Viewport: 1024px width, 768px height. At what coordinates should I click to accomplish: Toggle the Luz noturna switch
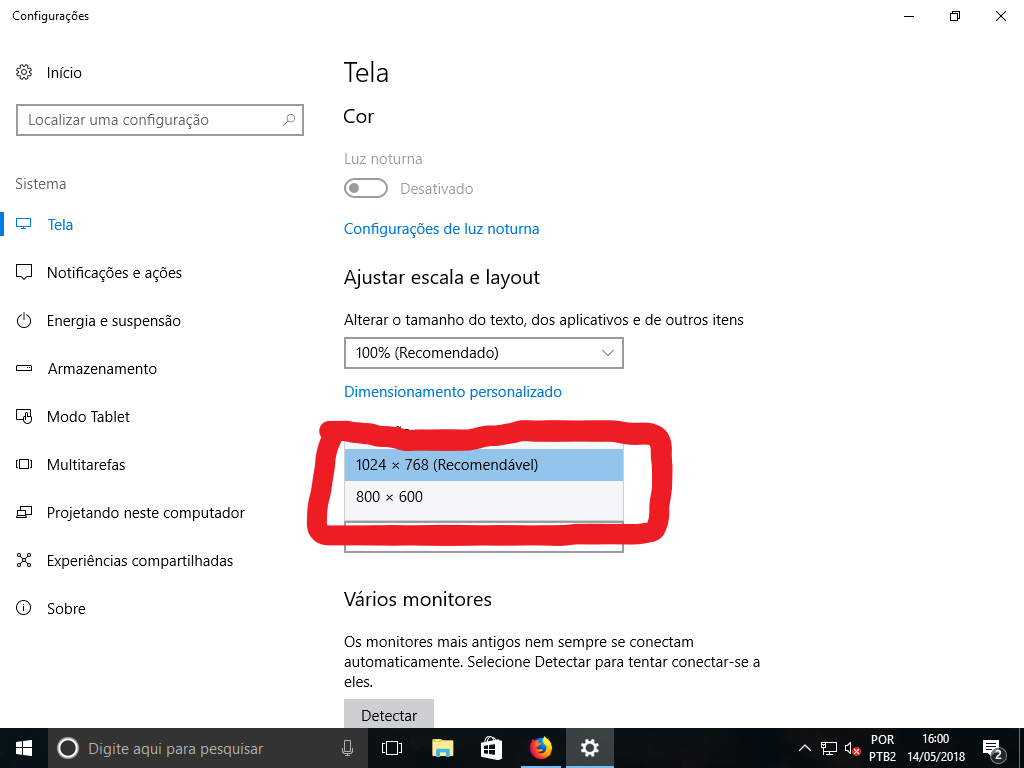pyautogui.click(x=366, y=189)
